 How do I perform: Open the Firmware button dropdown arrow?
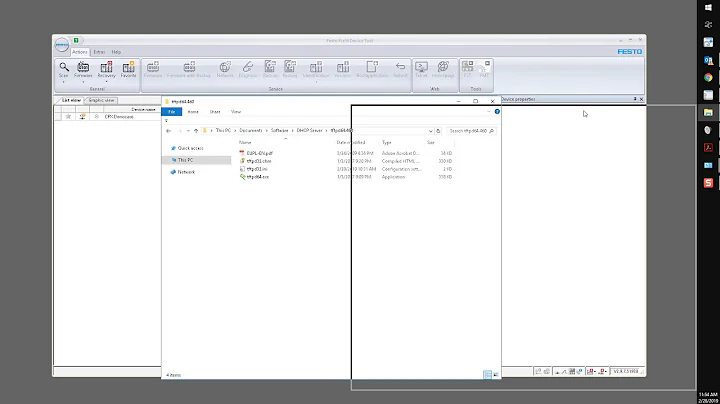tap(83, 82)
